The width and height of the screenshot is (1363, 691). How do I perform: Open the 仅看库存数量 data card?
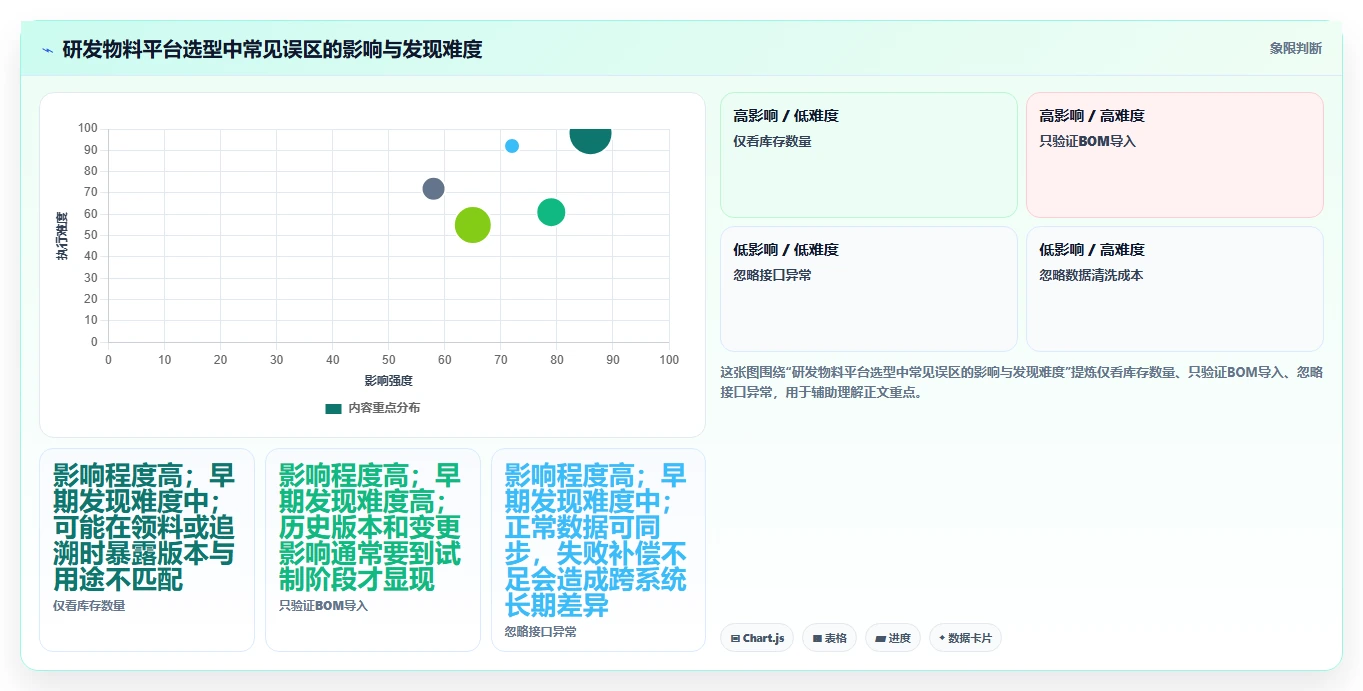click(147, 550)
